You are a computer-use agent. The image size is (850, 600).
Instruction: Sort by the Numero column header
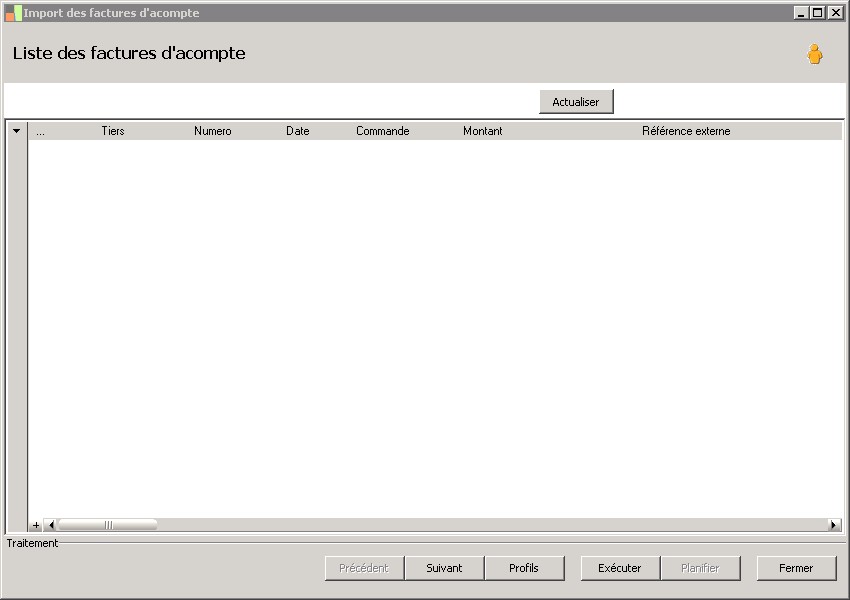212,131
